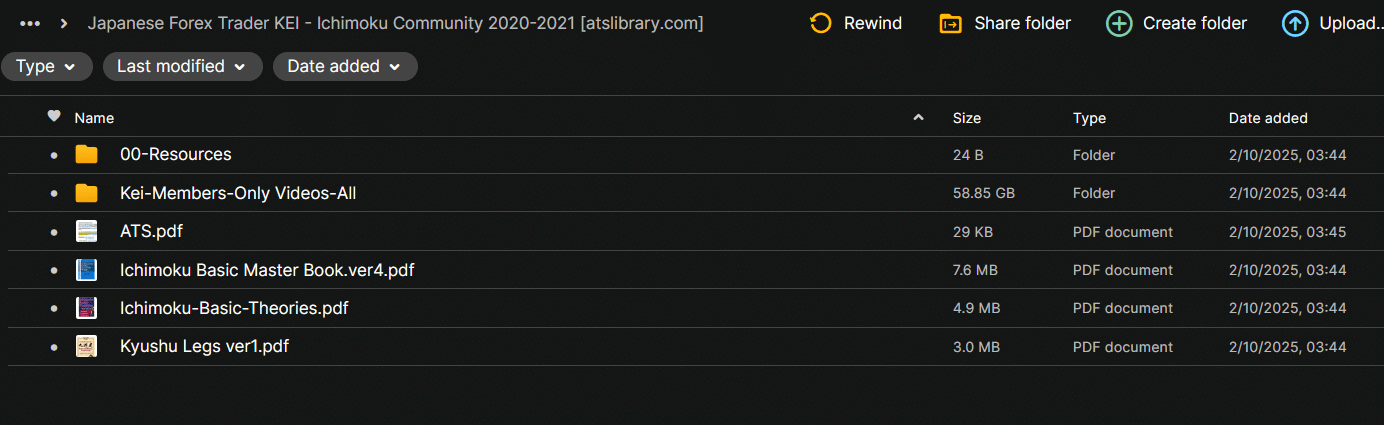Expand breadcrumb path ellipsis
Viewport: 1384px width, 425px height.
click(x=30, y=23)
